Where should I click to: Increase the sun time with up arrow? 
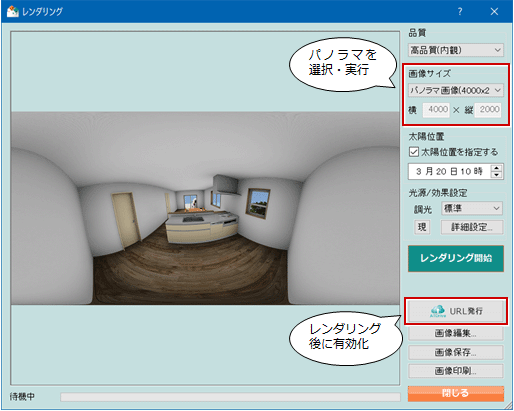coord(497,168)
